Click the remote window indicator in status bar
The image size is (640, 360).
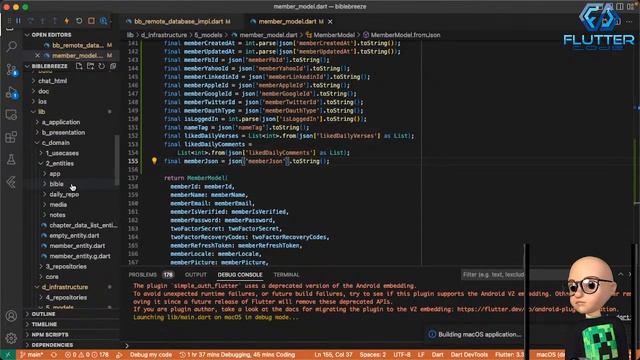[x=8, y=355]
